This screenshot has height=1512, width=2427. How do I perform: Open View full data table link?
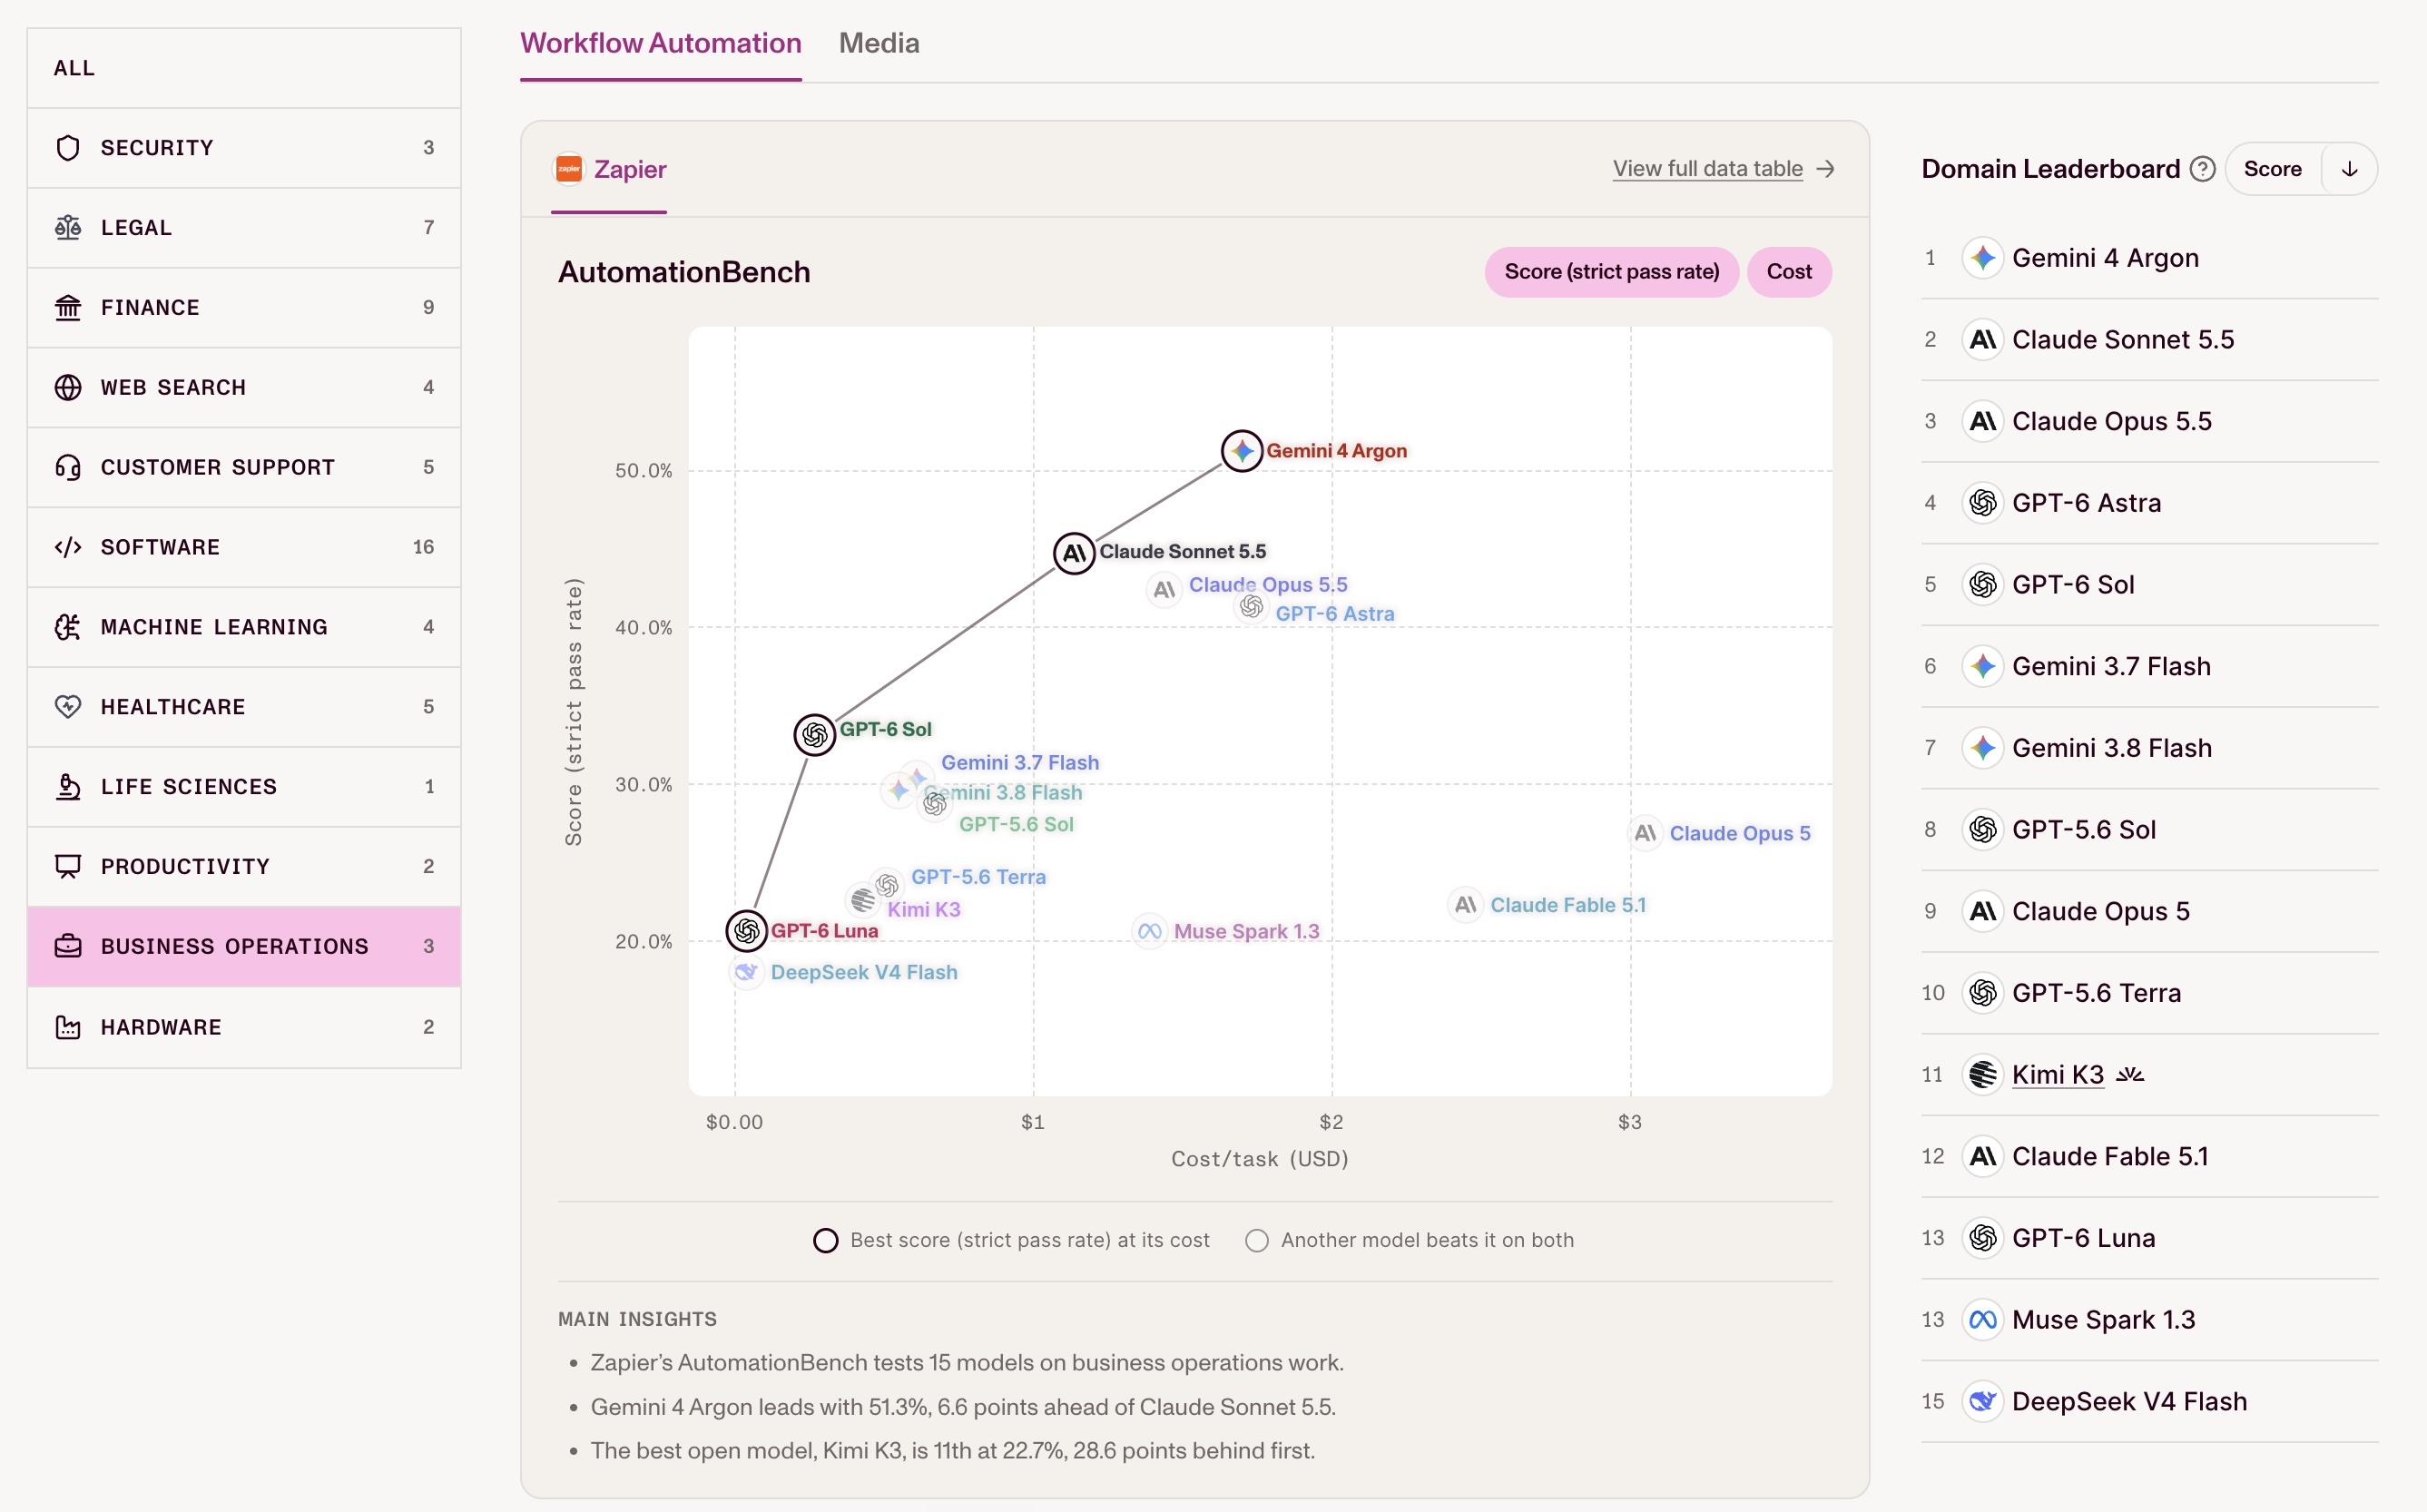[1724, 169]
